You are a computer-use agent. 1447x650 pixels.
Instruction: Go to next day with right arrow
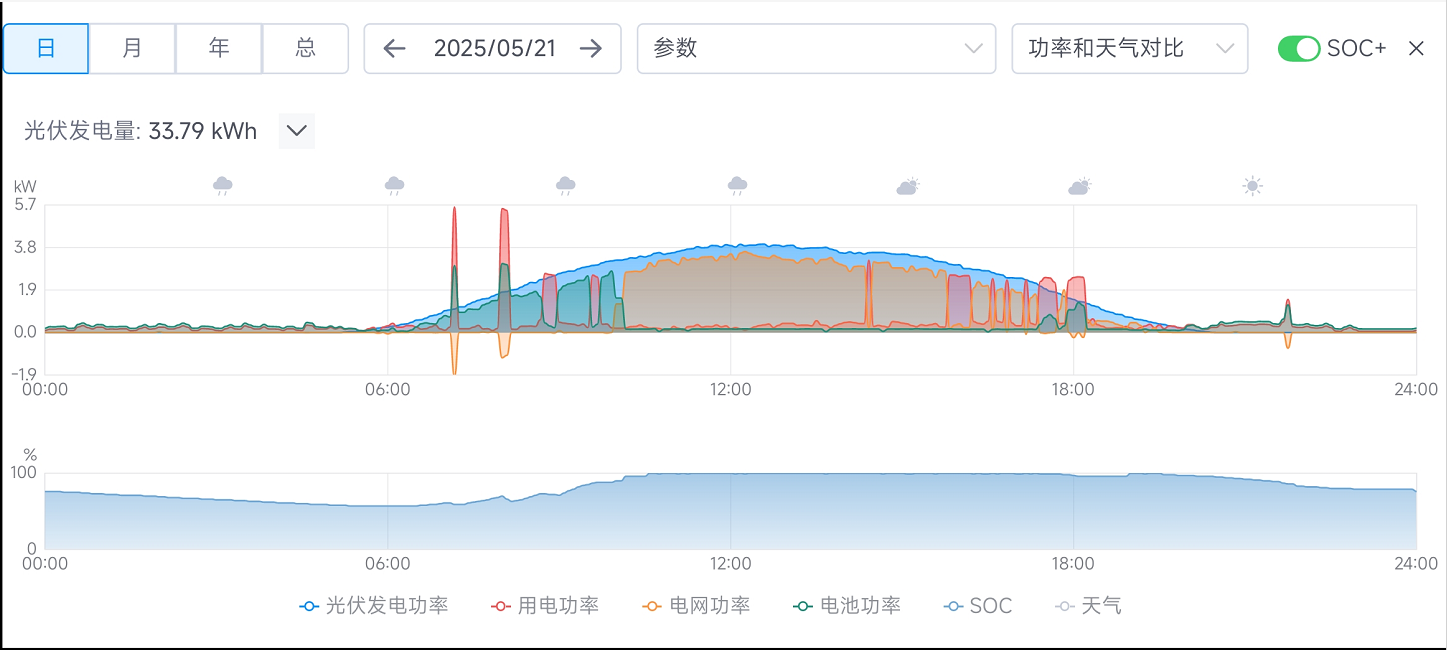[x=591, y=48]
